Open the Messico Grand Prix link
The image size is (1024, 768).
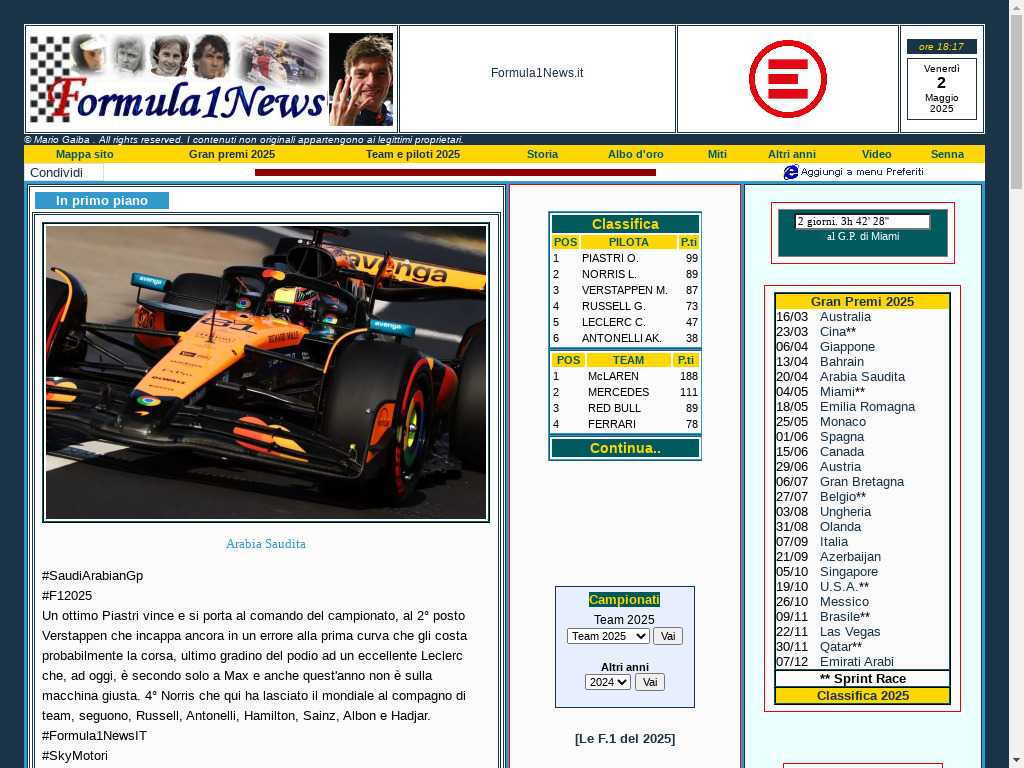click(x=844, y=602)
